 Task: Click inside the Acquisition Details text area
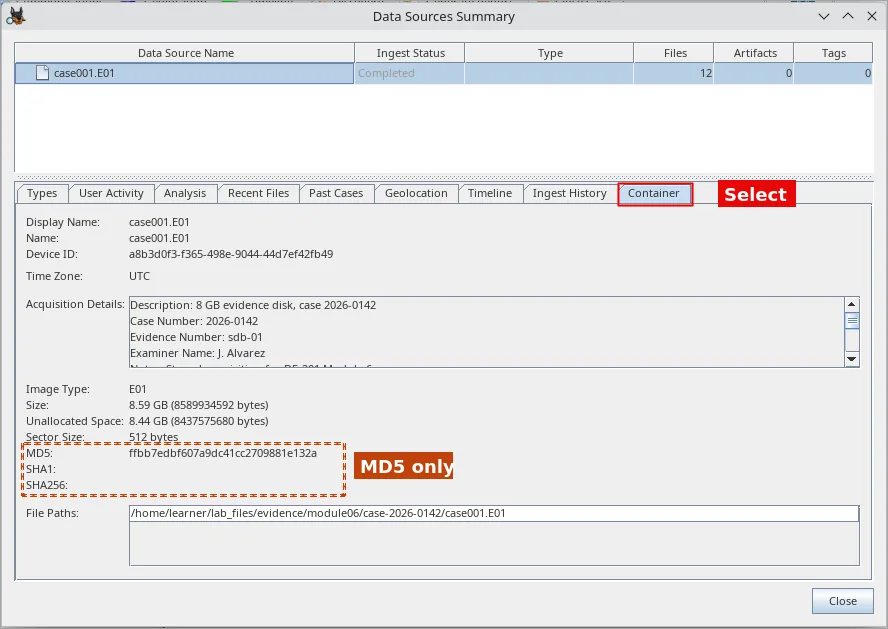pos(486,332)
